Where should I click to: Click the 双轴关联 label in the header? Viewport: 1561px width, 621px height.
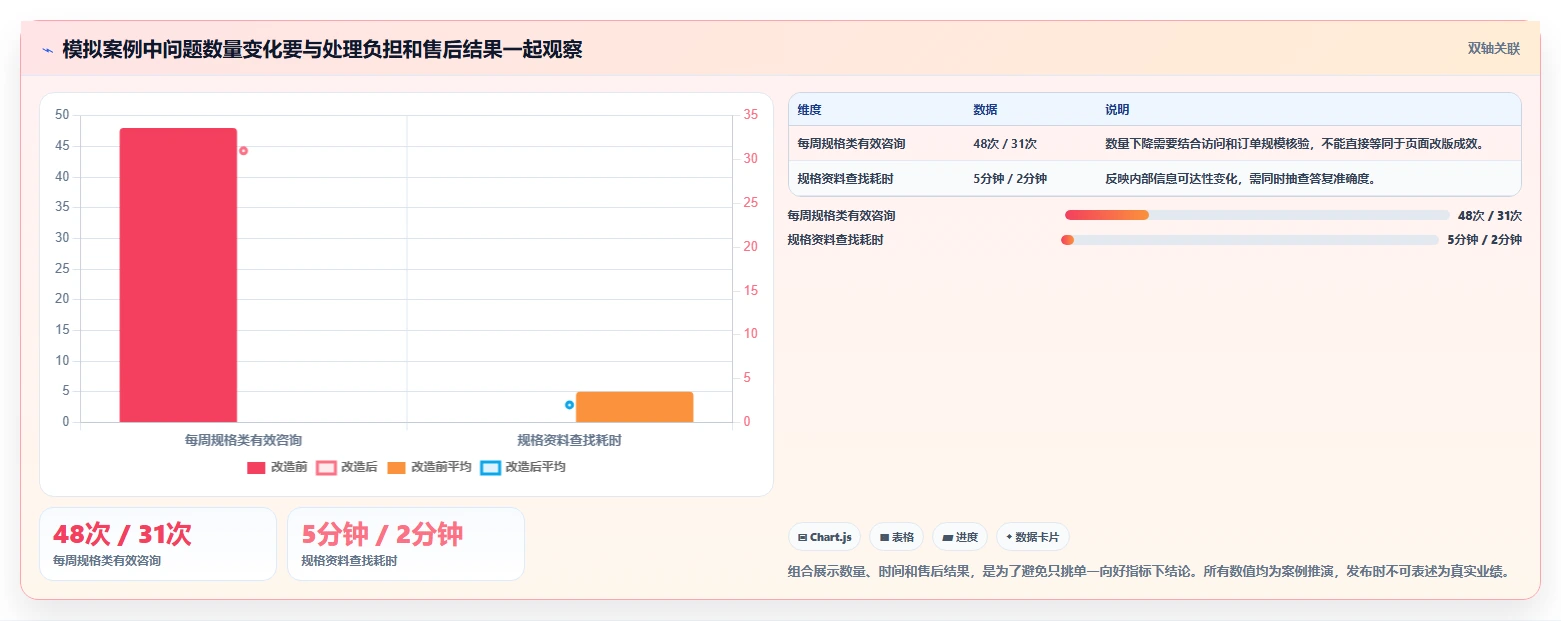pos(1494,49)
